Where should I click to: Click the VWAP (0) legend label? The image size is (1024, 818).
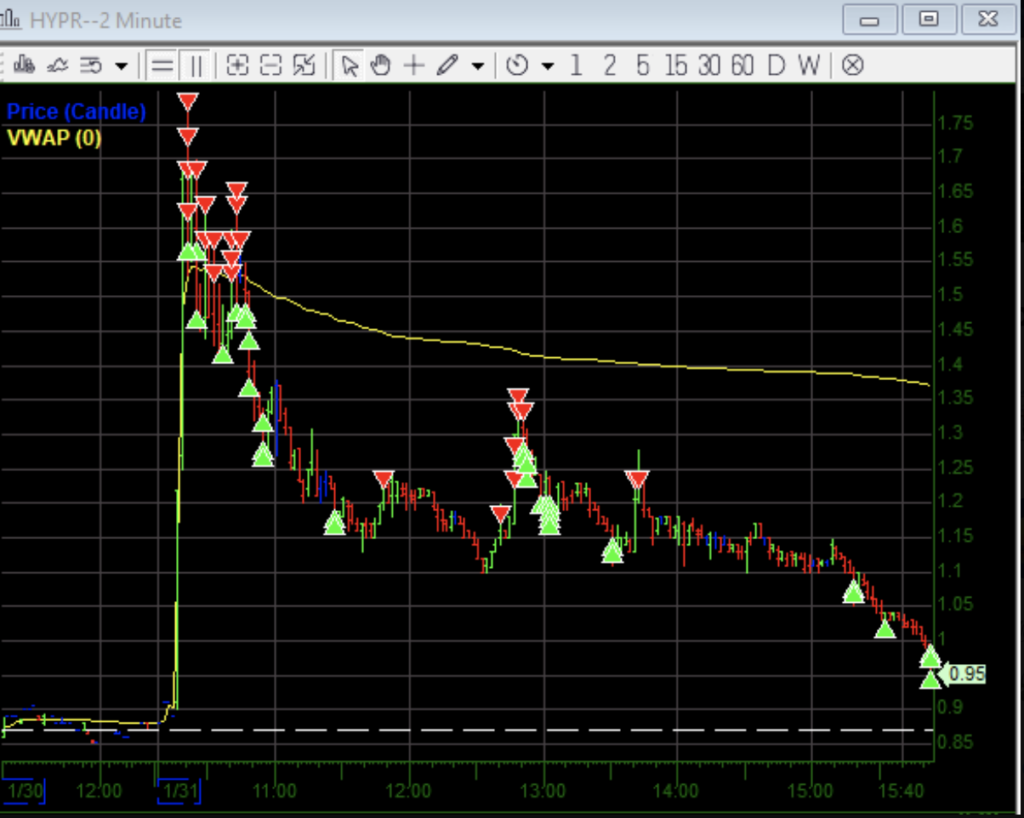[54, 138]
